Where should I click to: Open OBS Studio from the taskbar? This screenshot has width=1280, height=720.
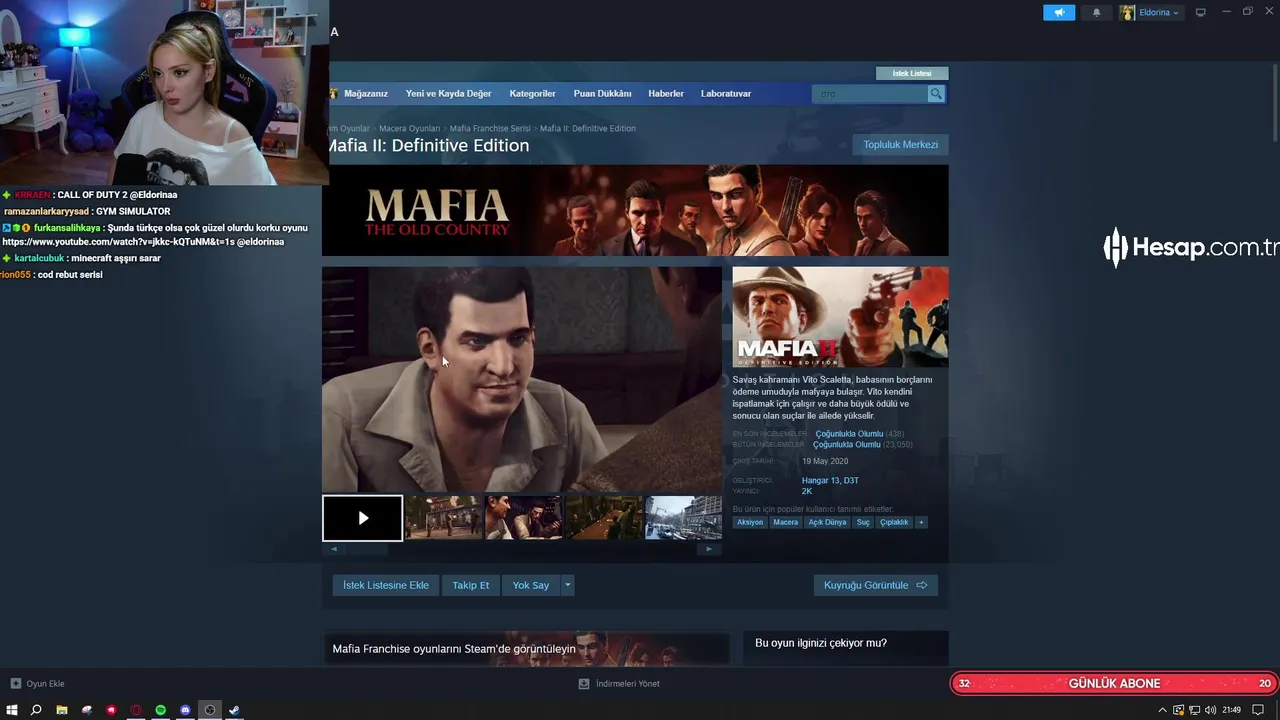(210, 710)
